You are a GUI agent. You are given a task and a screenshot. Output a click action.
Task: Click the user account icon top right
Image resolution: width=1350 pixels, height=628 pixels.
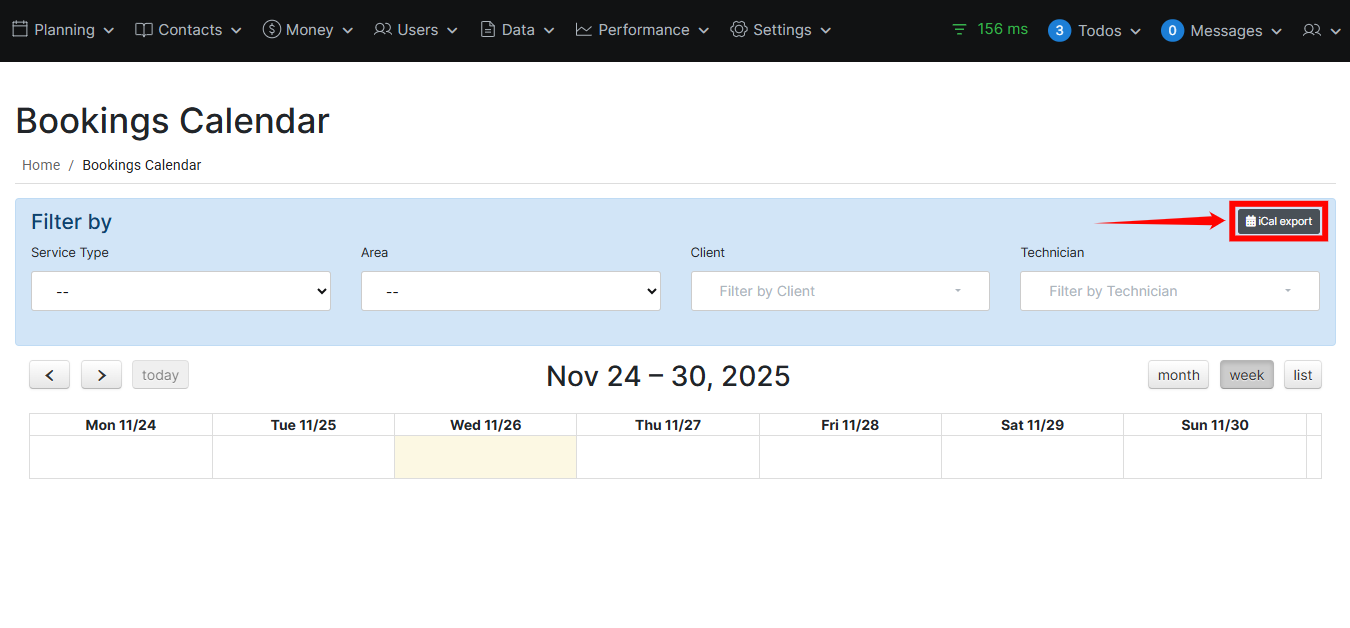[1315, 29]
